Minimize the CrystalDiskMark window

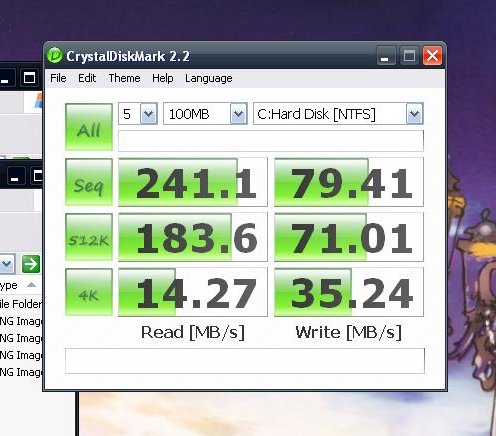pyautogui.click(x=386, y=55)
